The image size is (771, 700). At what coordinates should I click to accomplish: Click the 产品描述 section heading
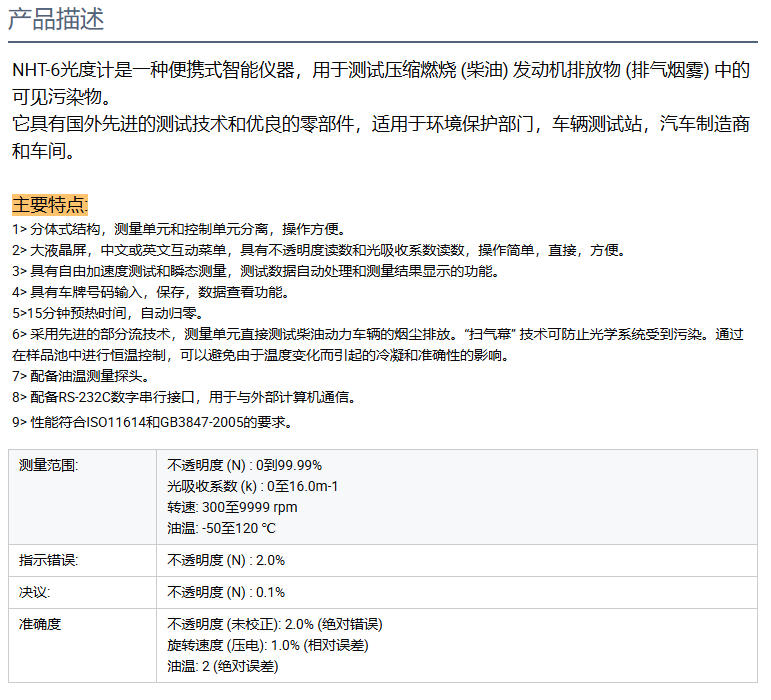click(x=56, y=19)
